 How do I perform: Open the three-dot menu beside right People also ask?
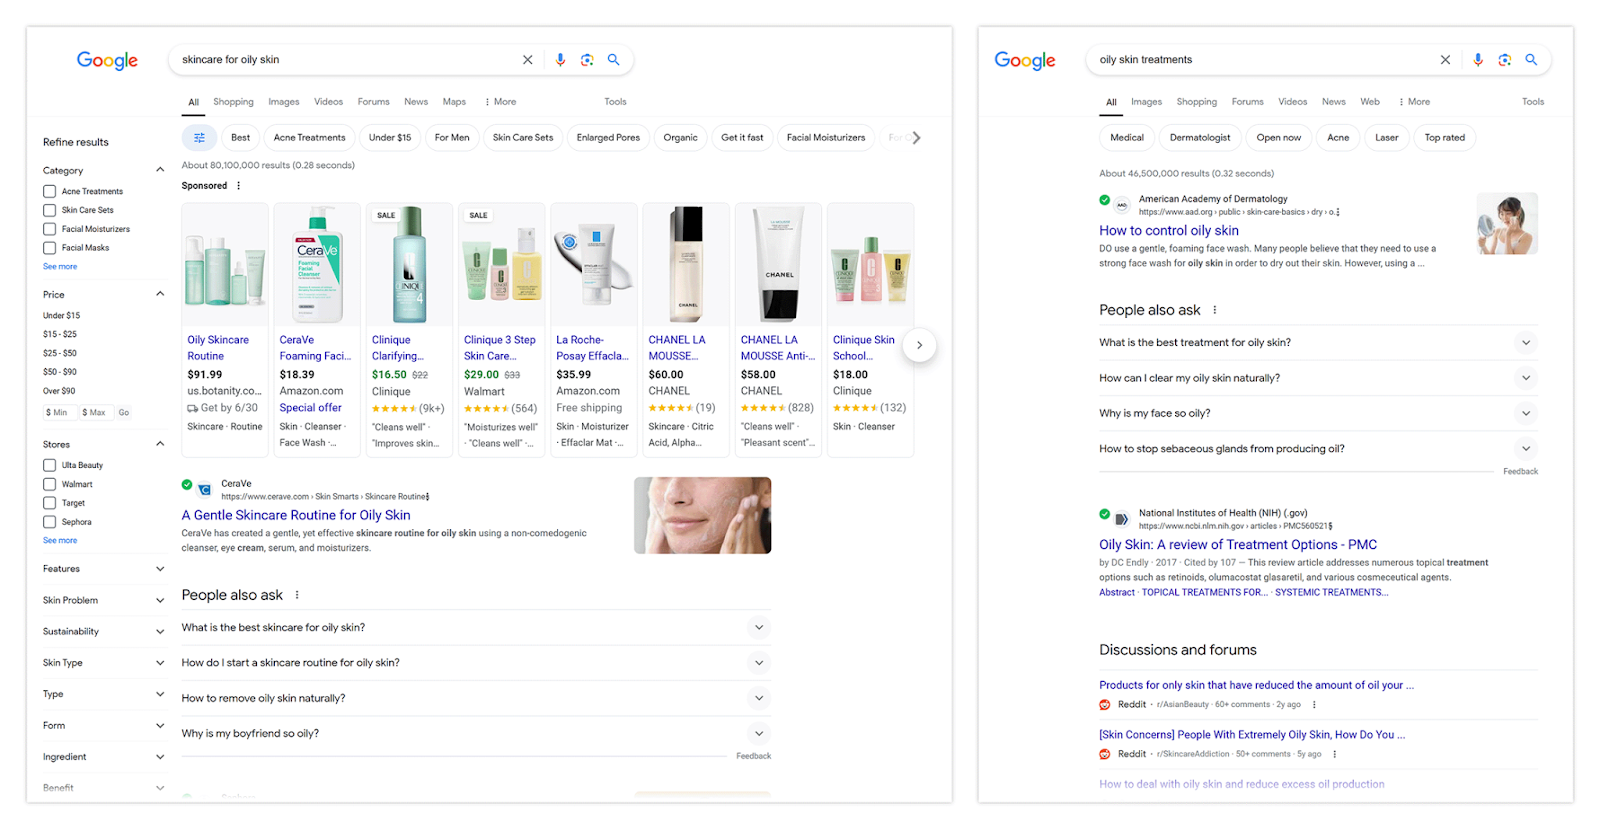[x=1215, y=310]
